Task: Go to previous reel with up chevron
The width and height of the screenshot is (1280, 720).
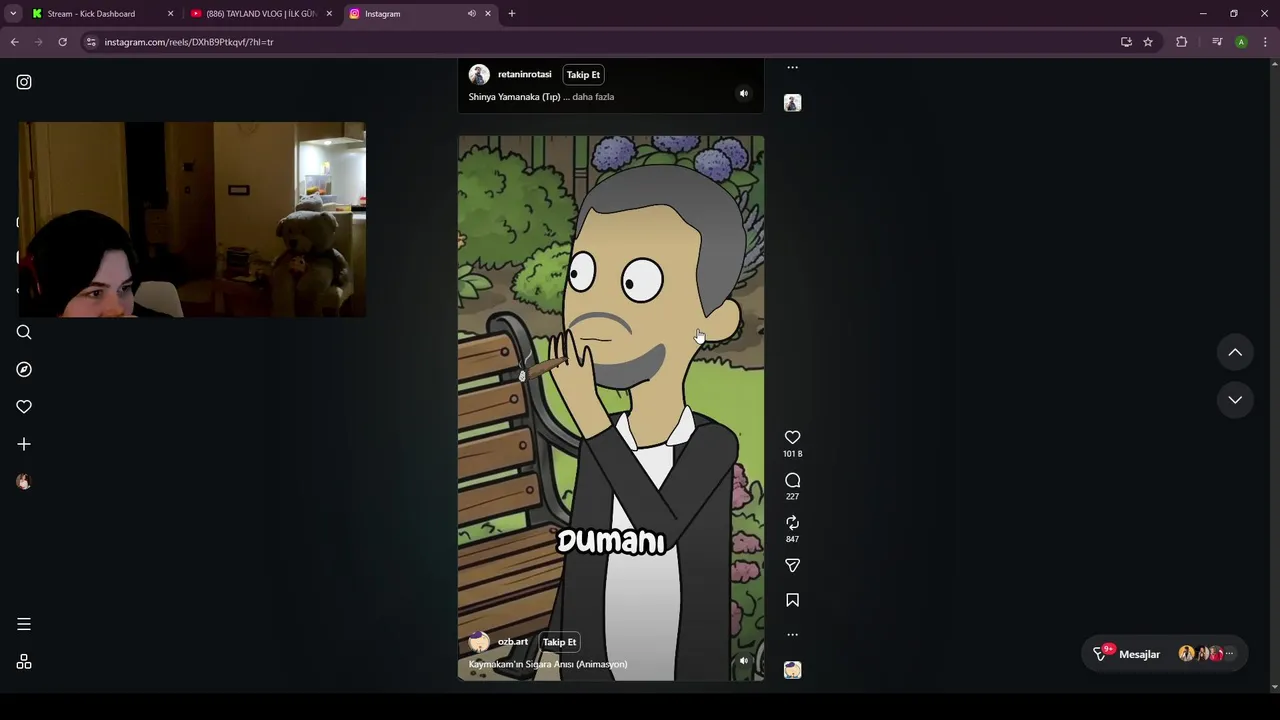Action: point(1235,352)
